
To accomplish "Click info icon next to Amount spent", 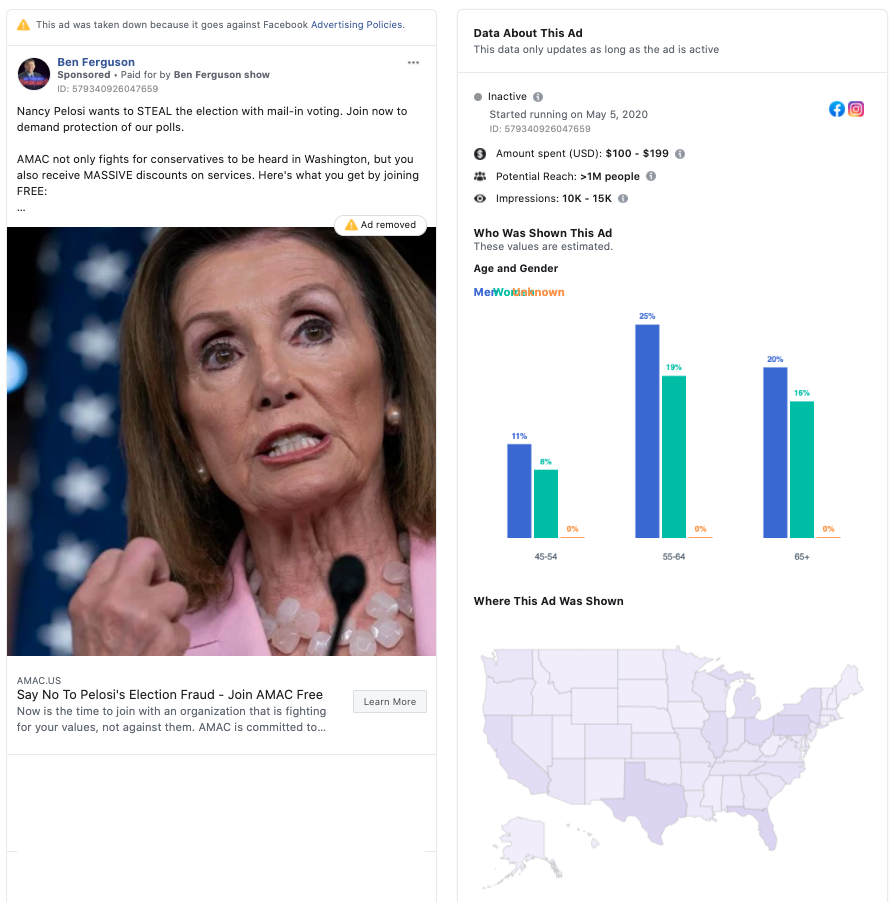I will 680,154.
